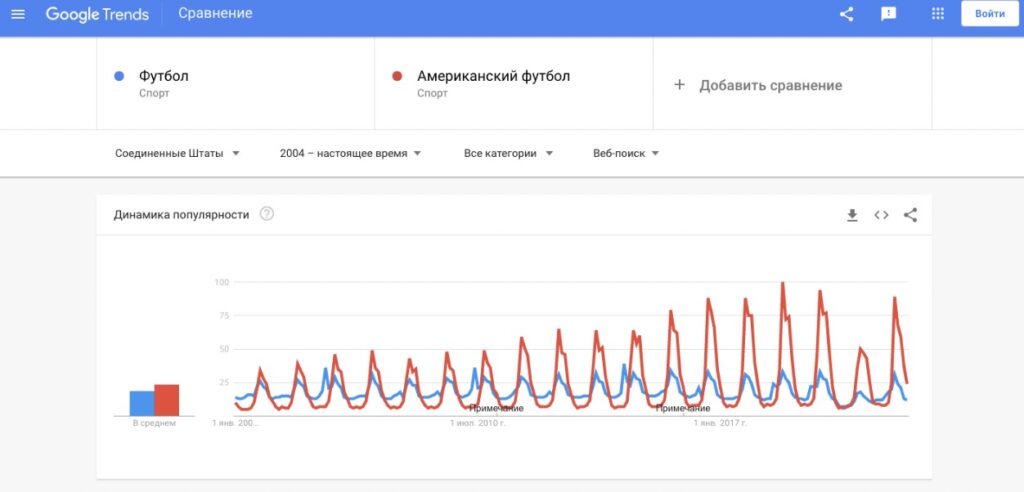Open the send feedback icon
Image resolution: width=1024 pixels, height=492 pixels.
pyautogui.click(x=888, y=14)
